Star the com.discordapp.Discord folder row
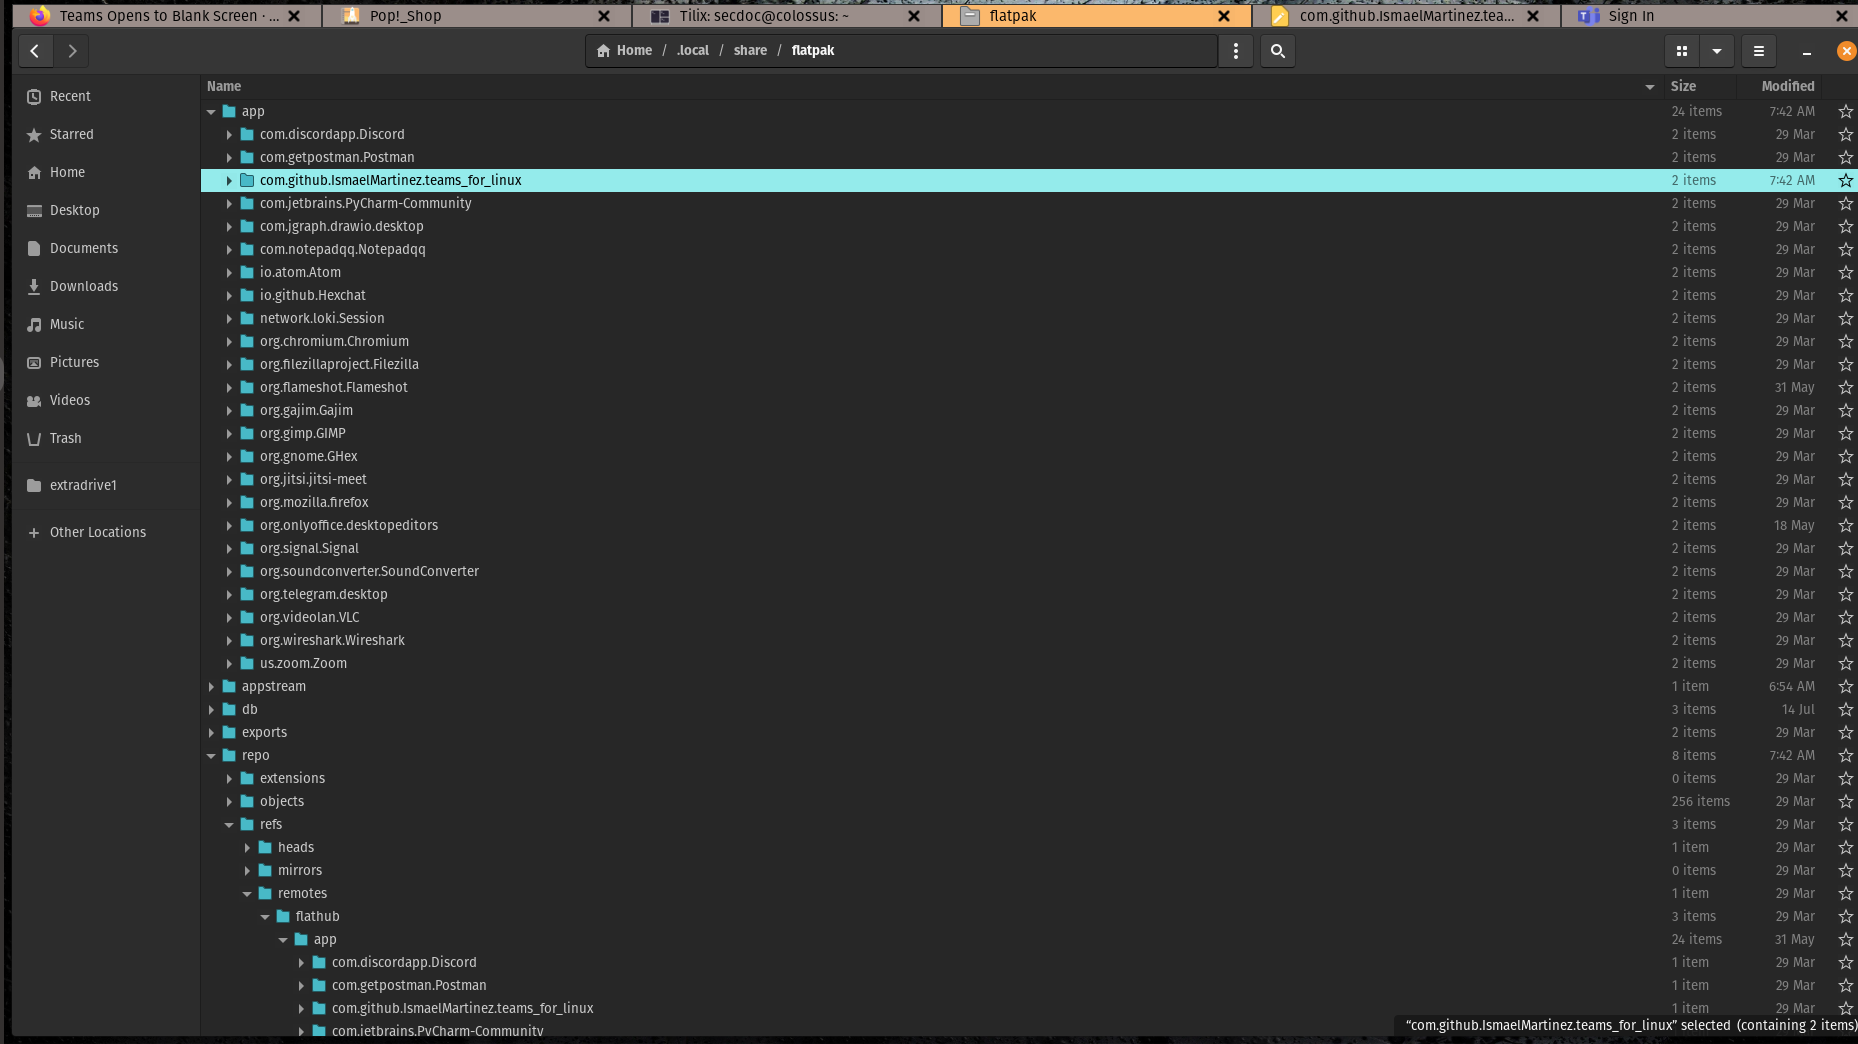 coord(1844,134)
